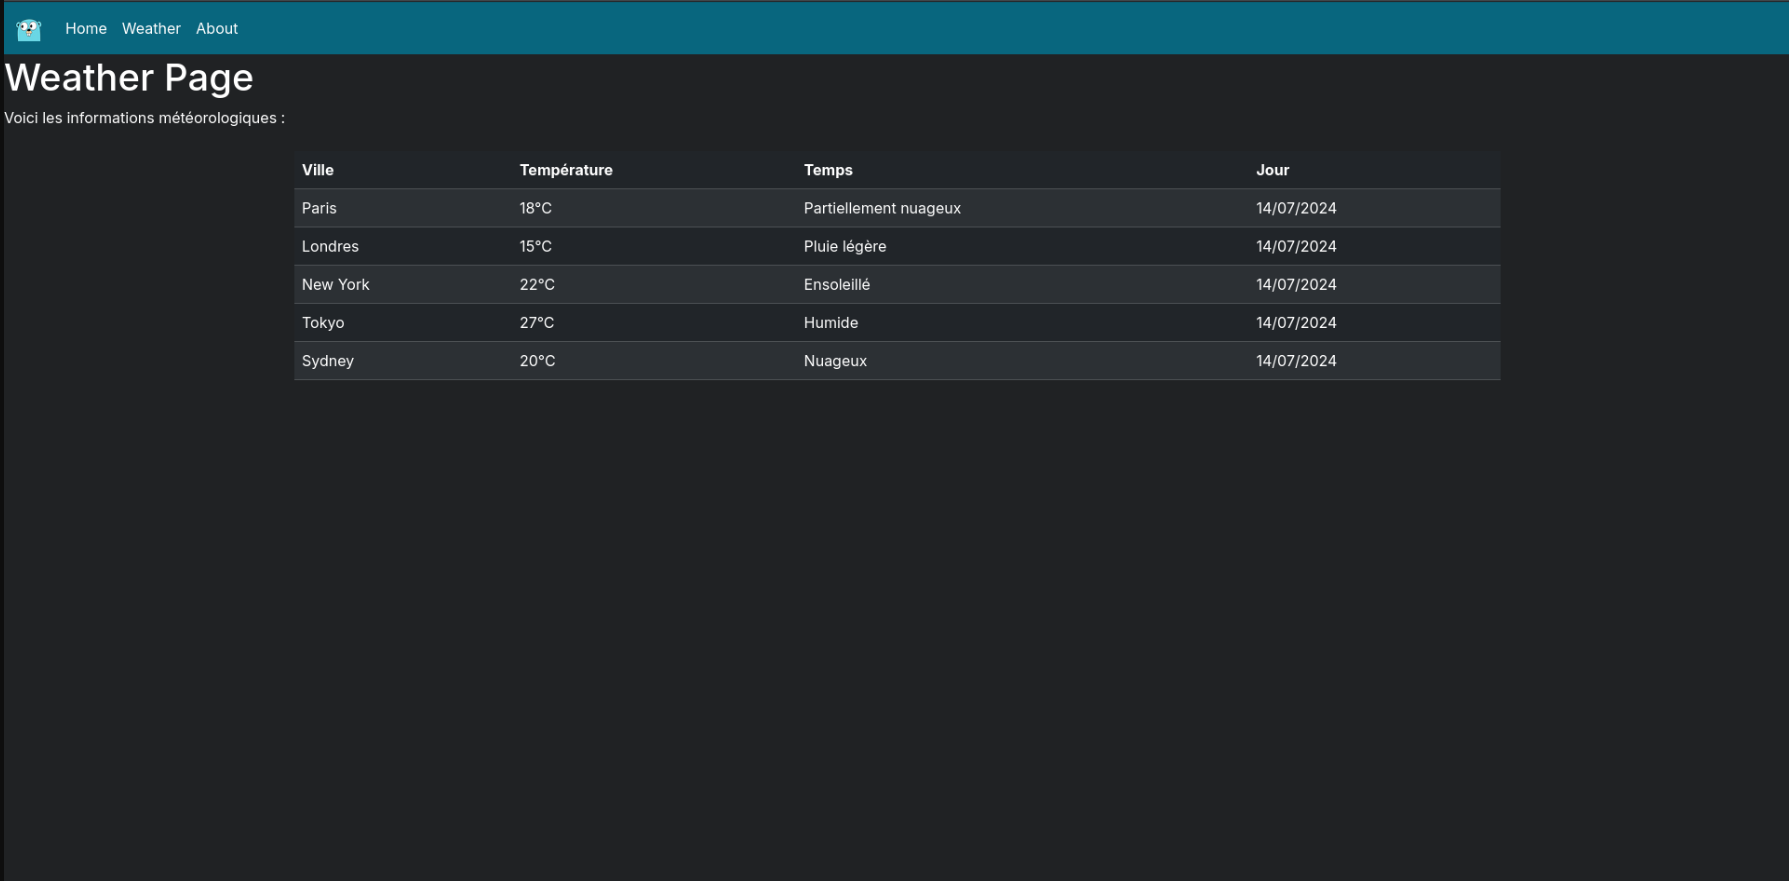Select the Ville column header

click(318, 170)
